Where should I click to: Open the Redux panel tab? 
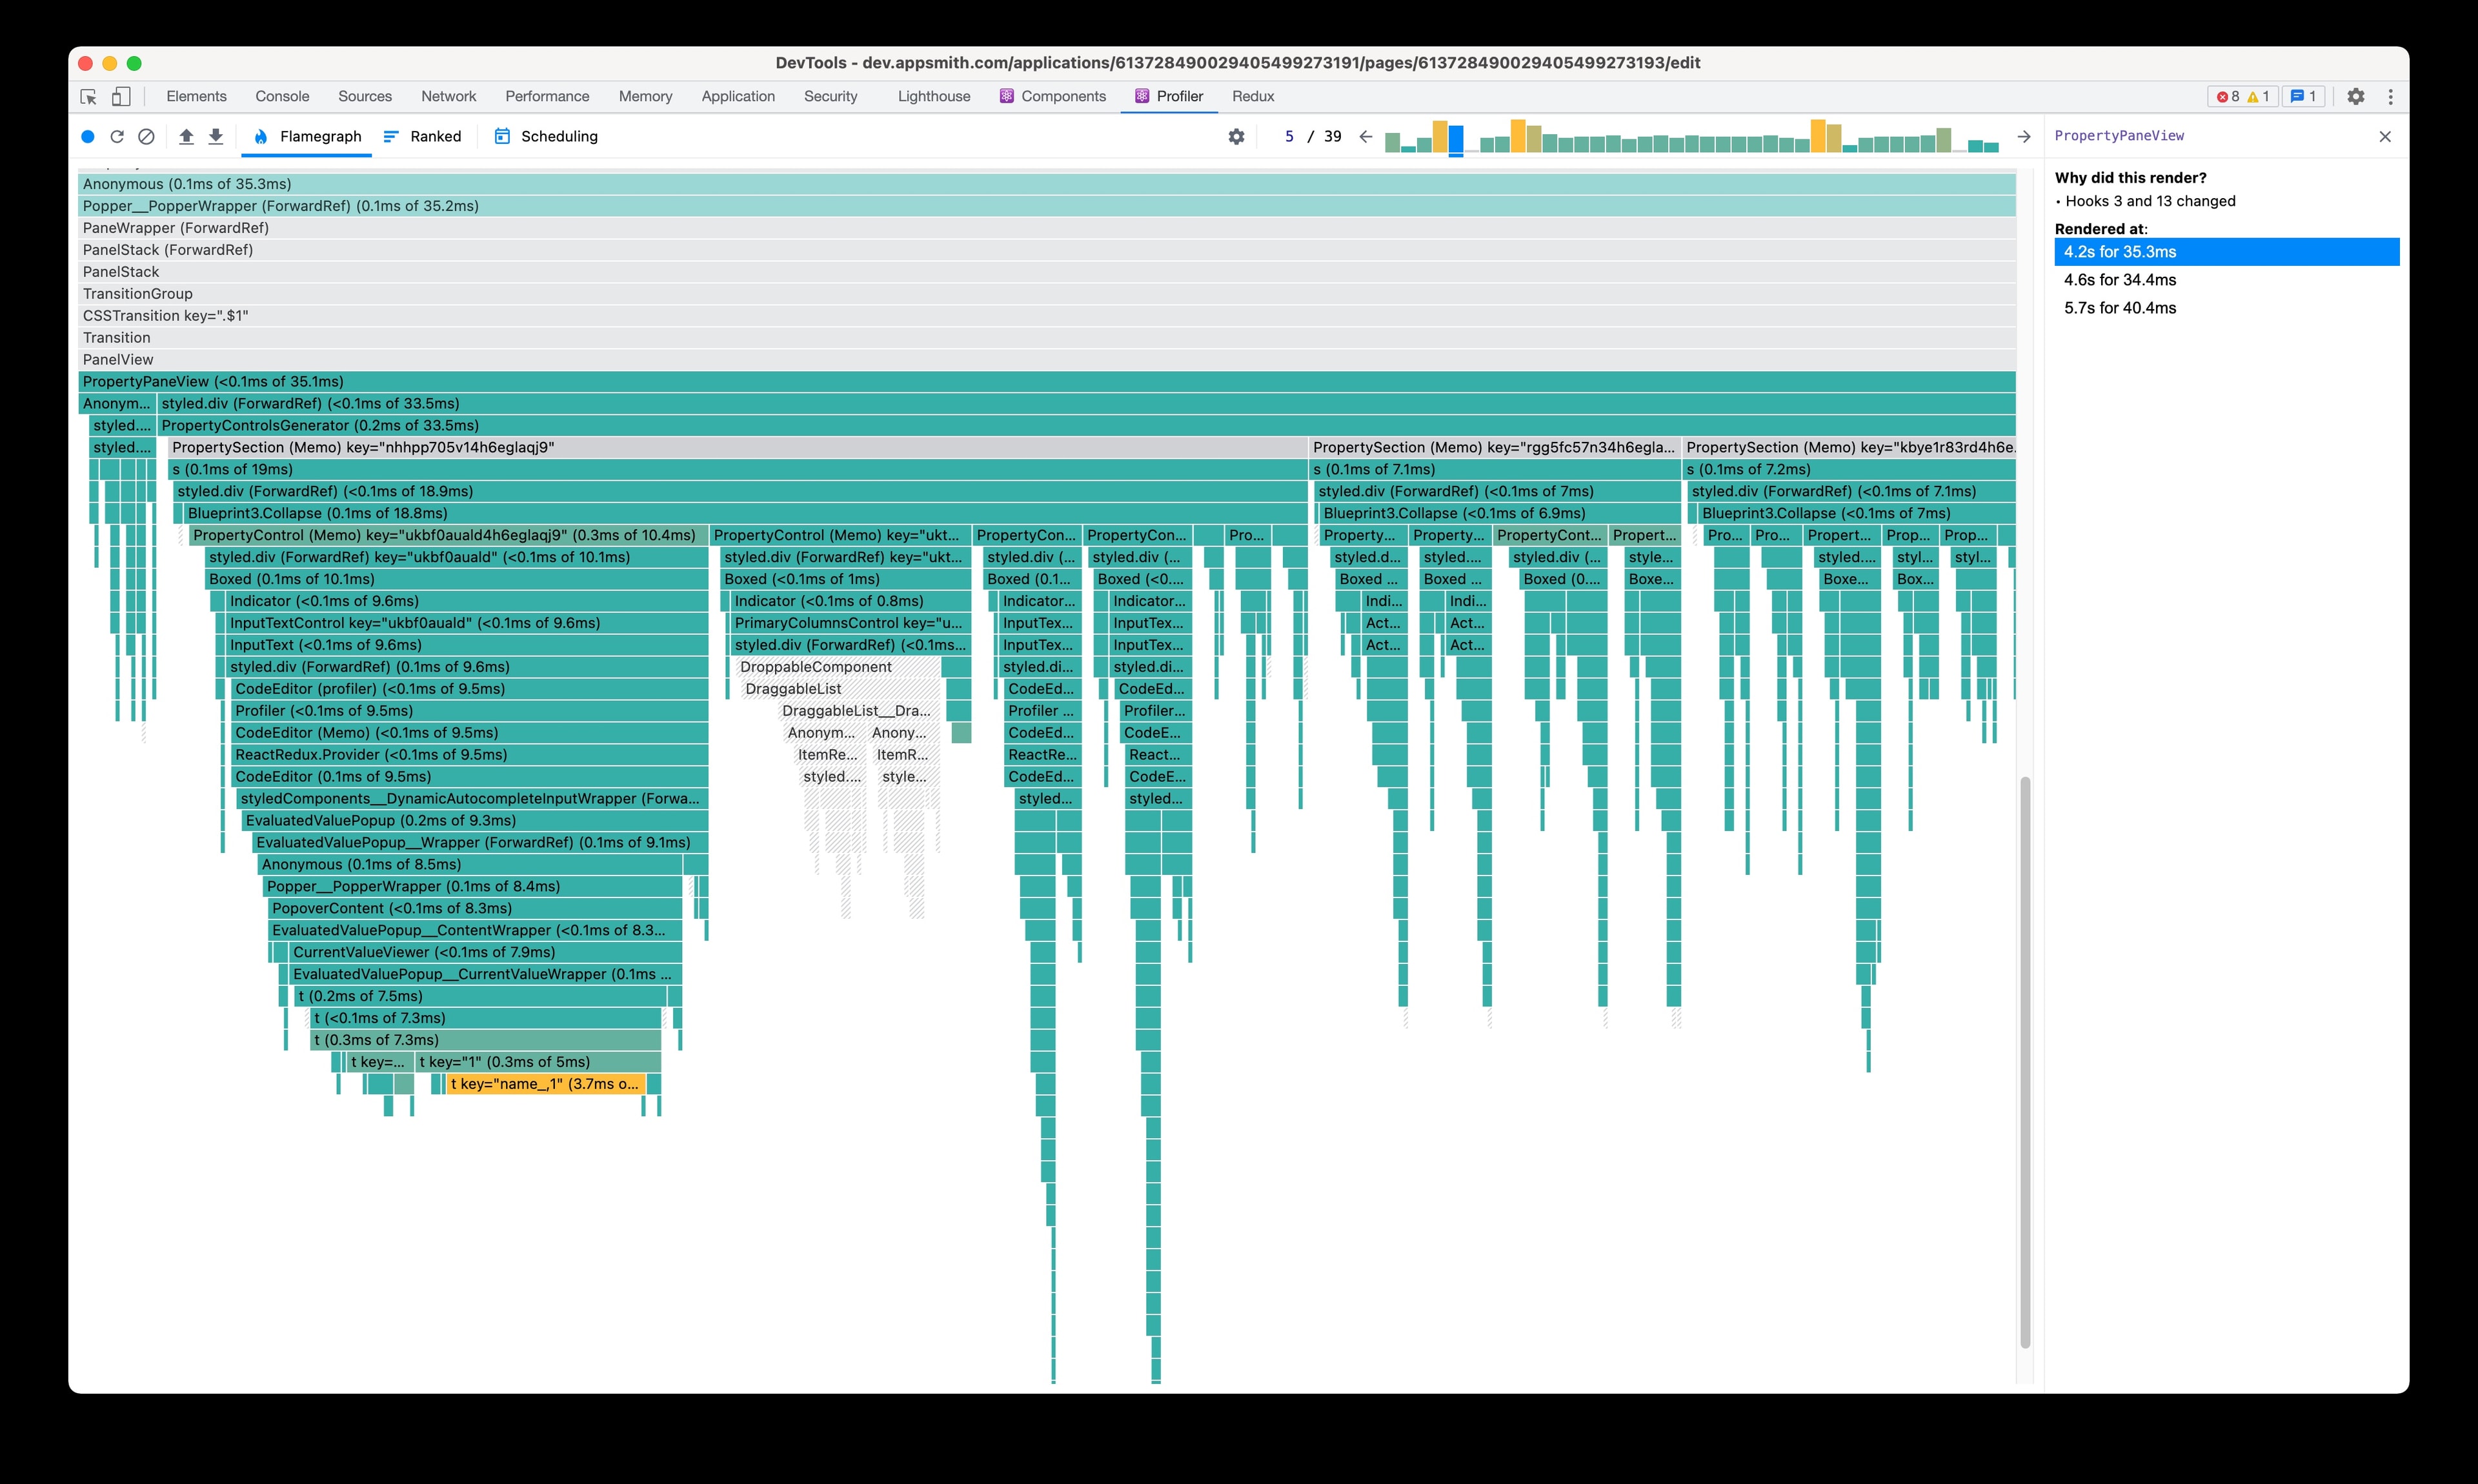point(1253,96)
